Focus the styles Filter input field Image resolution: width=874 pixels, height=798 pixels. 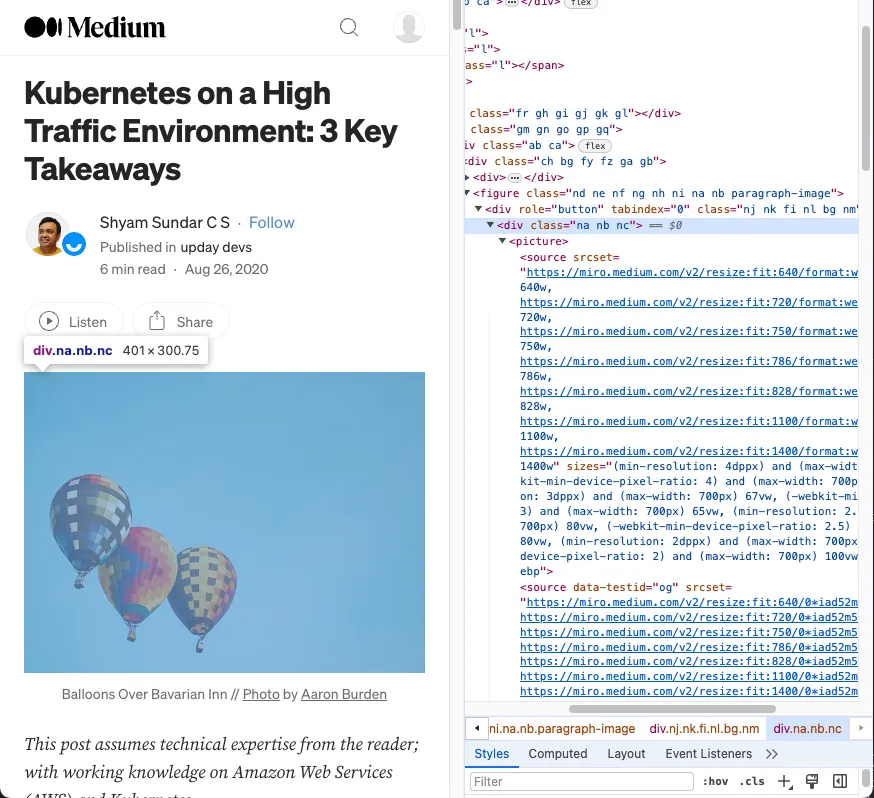click(582, 781)
